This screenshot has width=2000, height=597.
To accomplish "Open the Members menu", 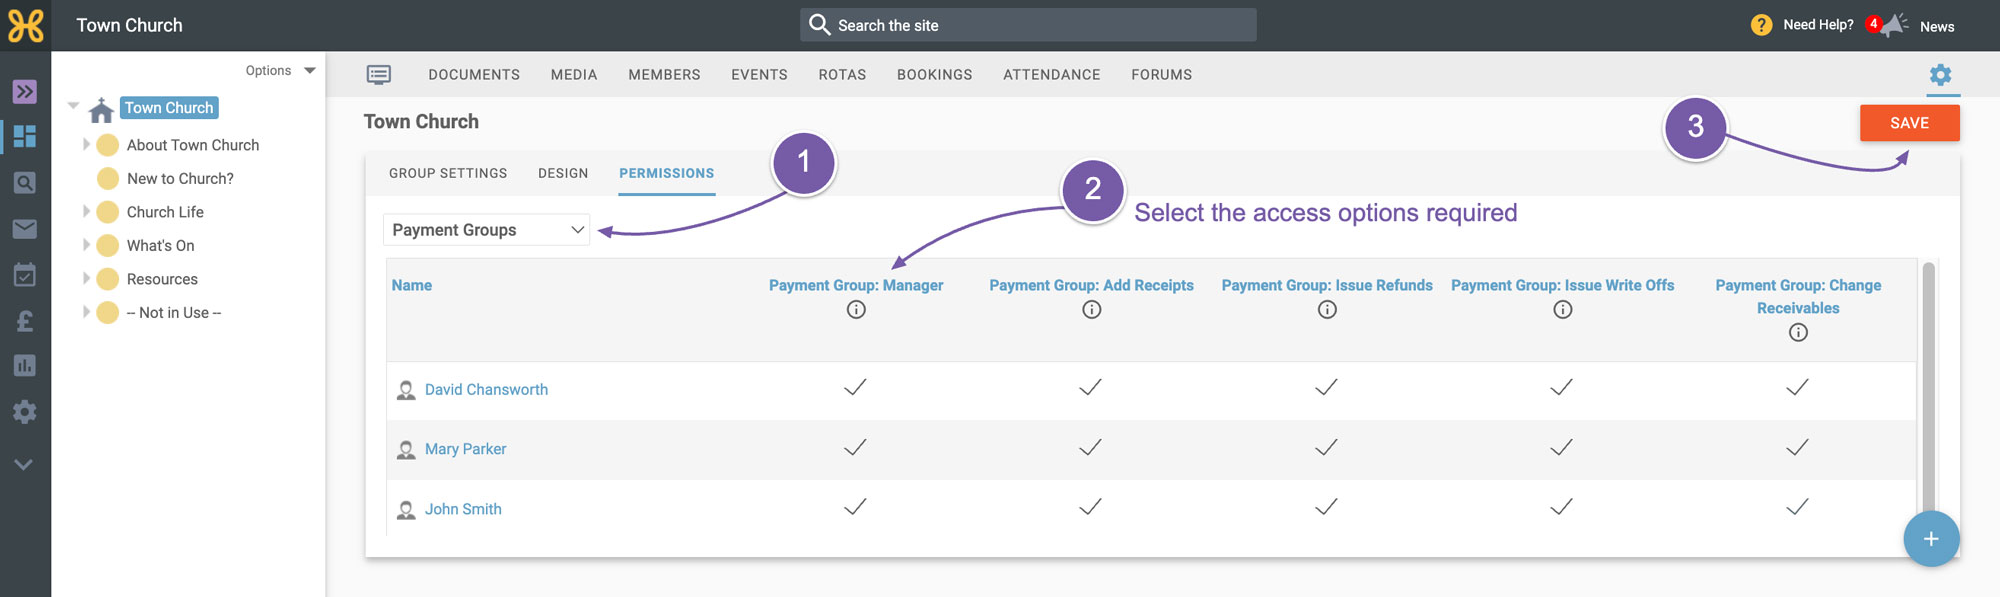I will coord(664,75).
